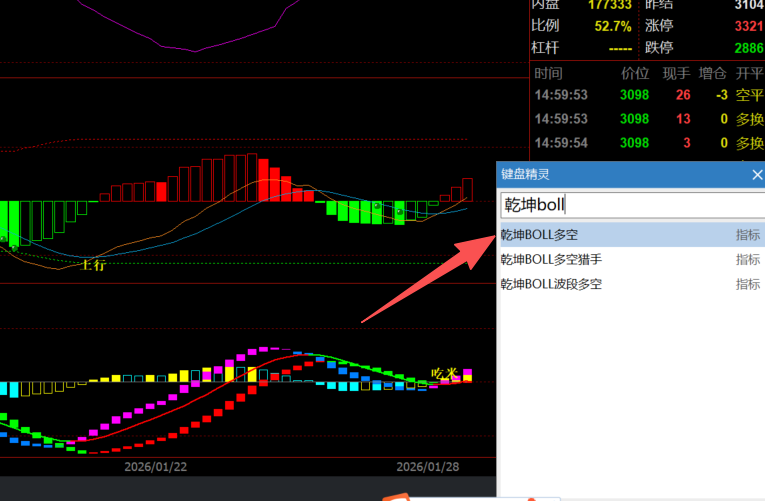Click the 跌停 price value 2886

pyautogui.click(x=748, y=48)
